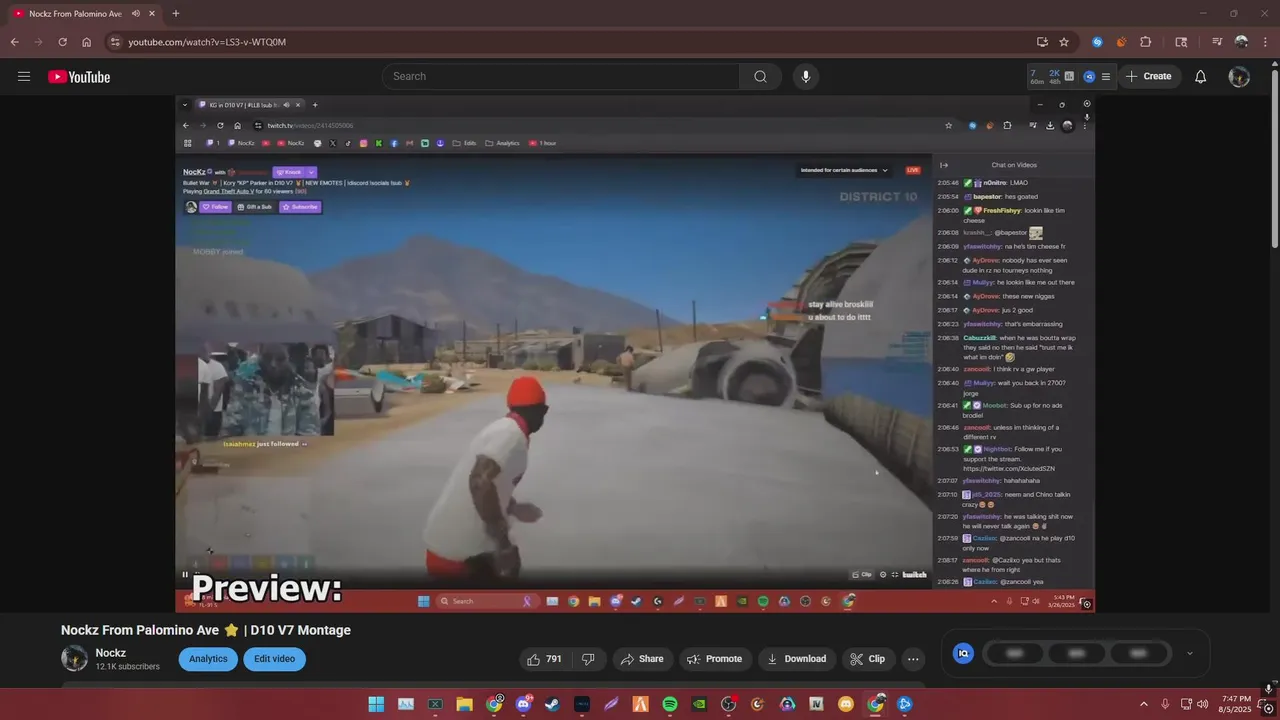Click the install app icon in the address bar
The height and width of the screenshot is (720, 1280).
(x=1042, y=42)
